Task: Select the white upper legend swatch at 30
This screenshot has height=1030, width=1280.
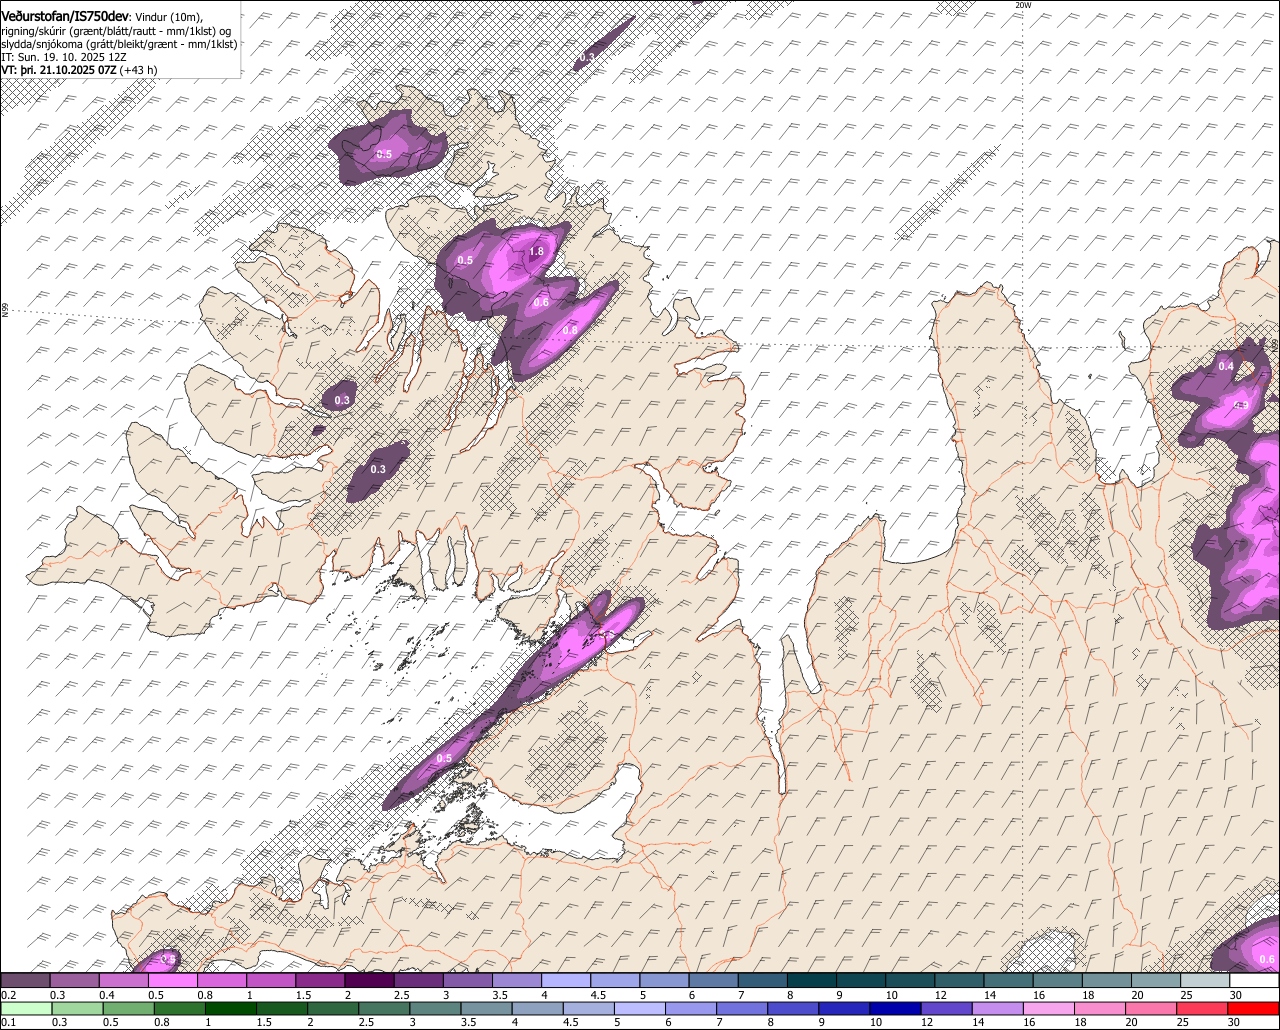Action: (x=1254, y=980)
